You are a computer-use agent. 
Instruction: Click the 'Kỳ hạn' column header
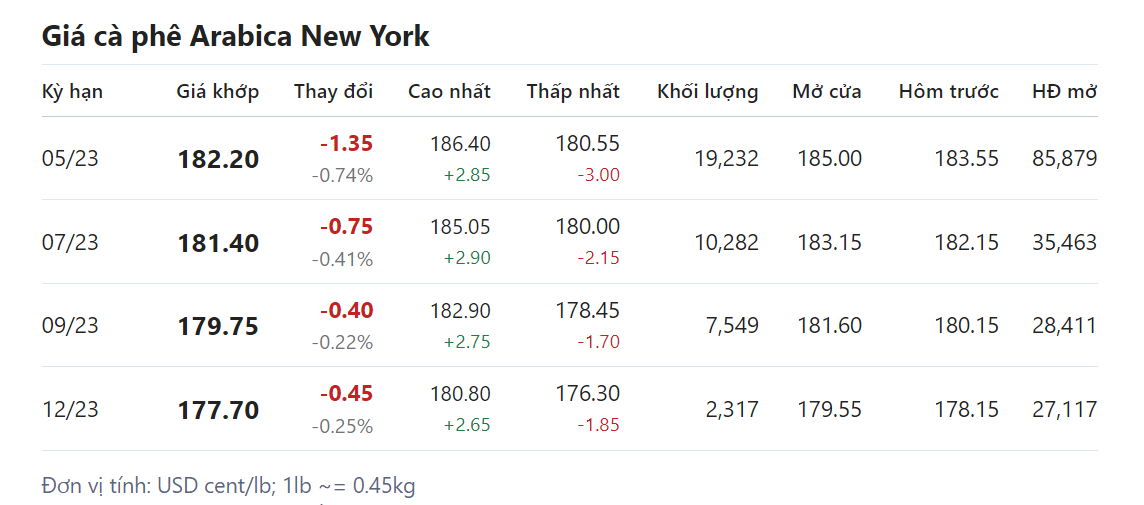pyautogui.click(x=72, y=92)
